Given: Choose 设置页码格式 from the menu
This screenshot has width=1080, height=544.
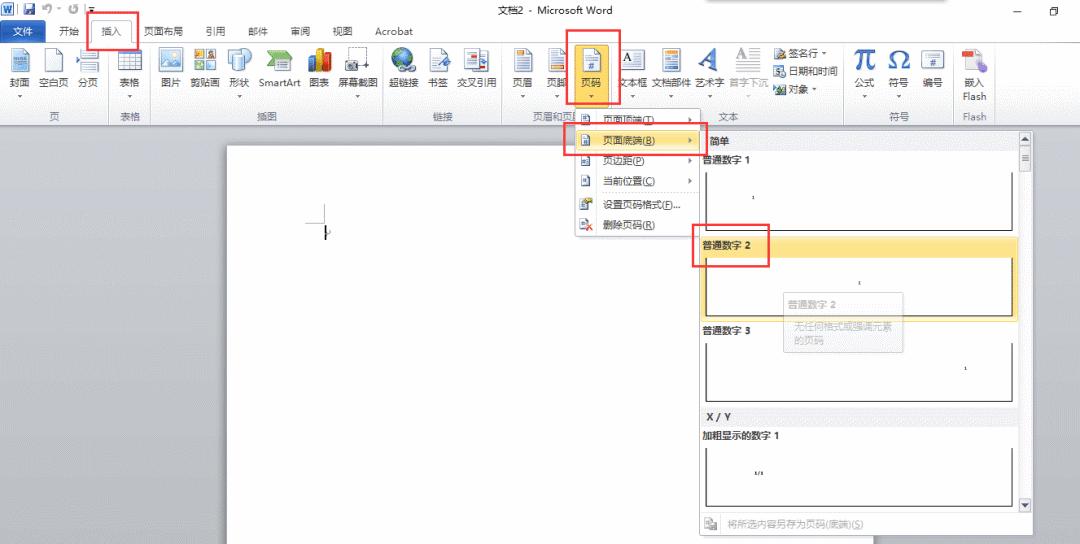Looking at the screenshot, I should 640,204.
